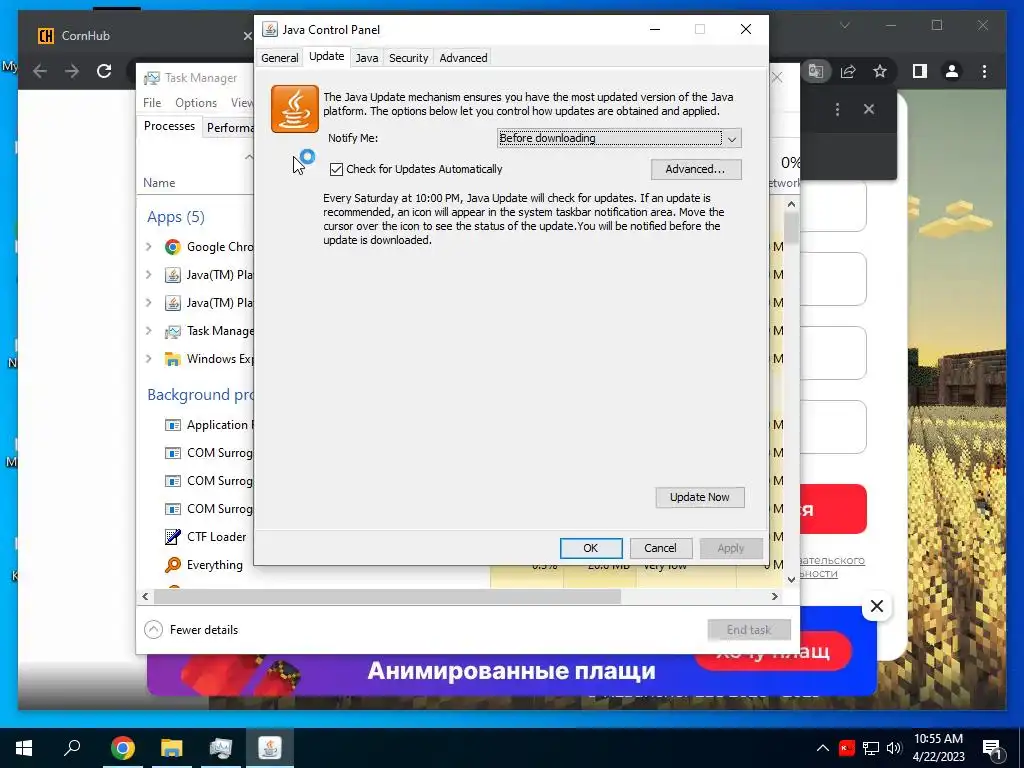Click the Name column header in Task Manager
Viewport: 1024px width, 768px height.
[x=159, y=183]
